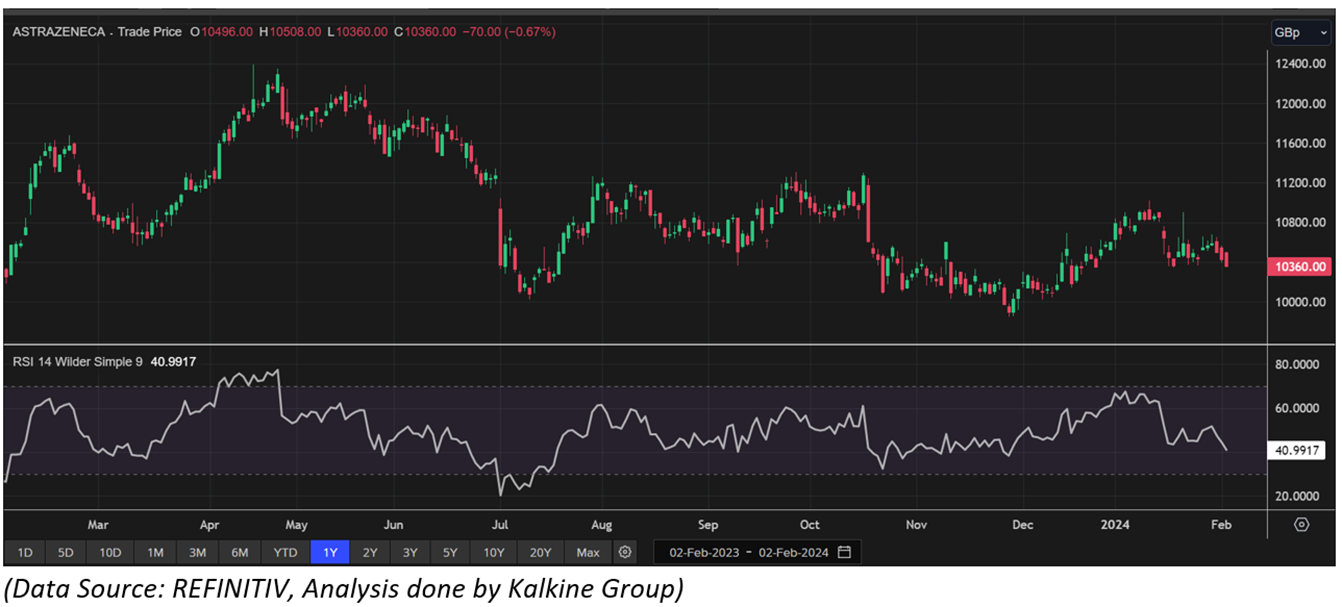The height and width of the screenshot is (607, 1342).
Task: Select the 5Y time range
Action: tap(451, 552)
